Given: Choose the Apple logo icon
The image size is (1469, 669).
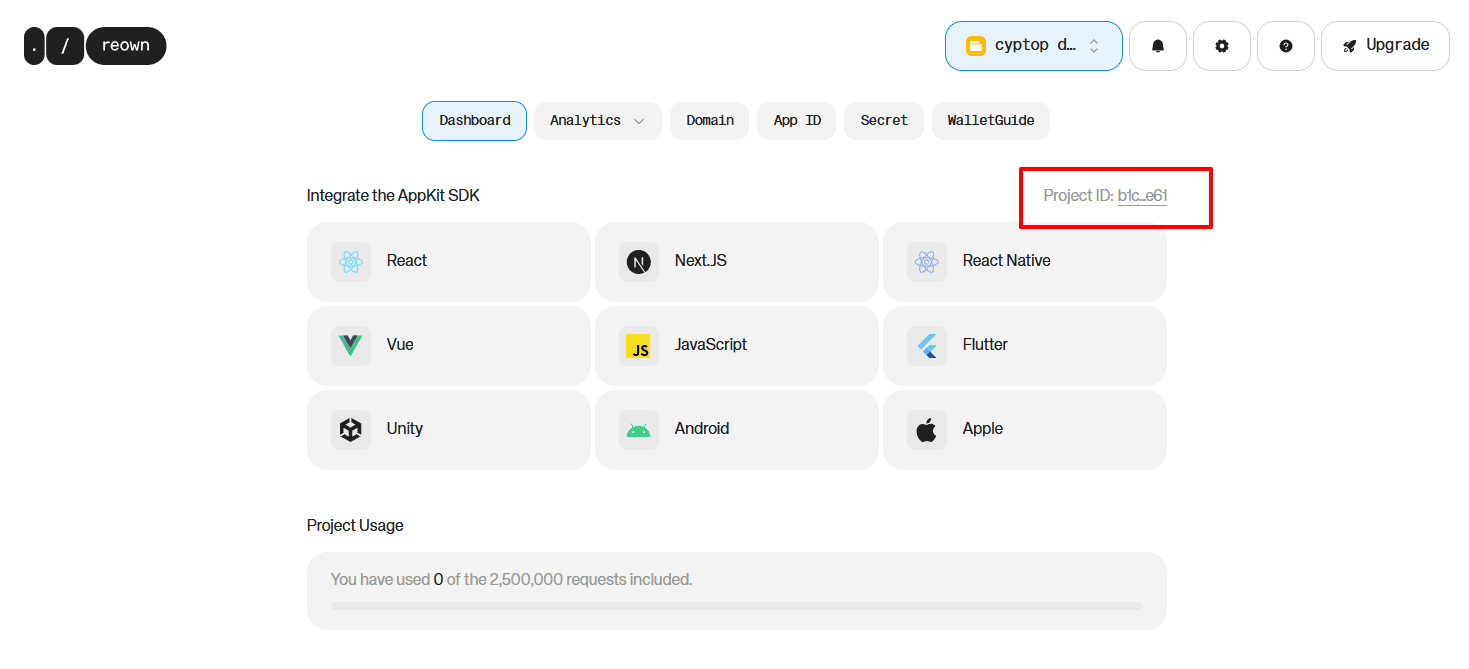Looking at the screenshot, I should [x=926, y=430].
